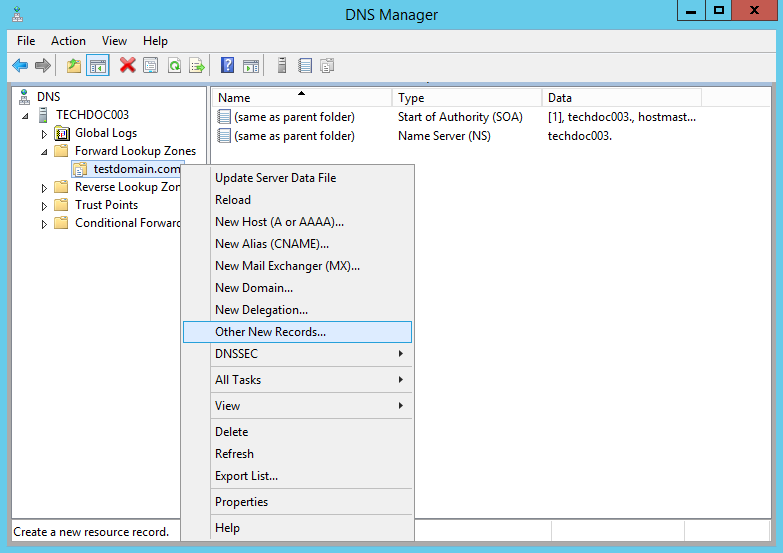Sort by the Name column header
Viewport: 783px width, 553px height.
(302, 98)
